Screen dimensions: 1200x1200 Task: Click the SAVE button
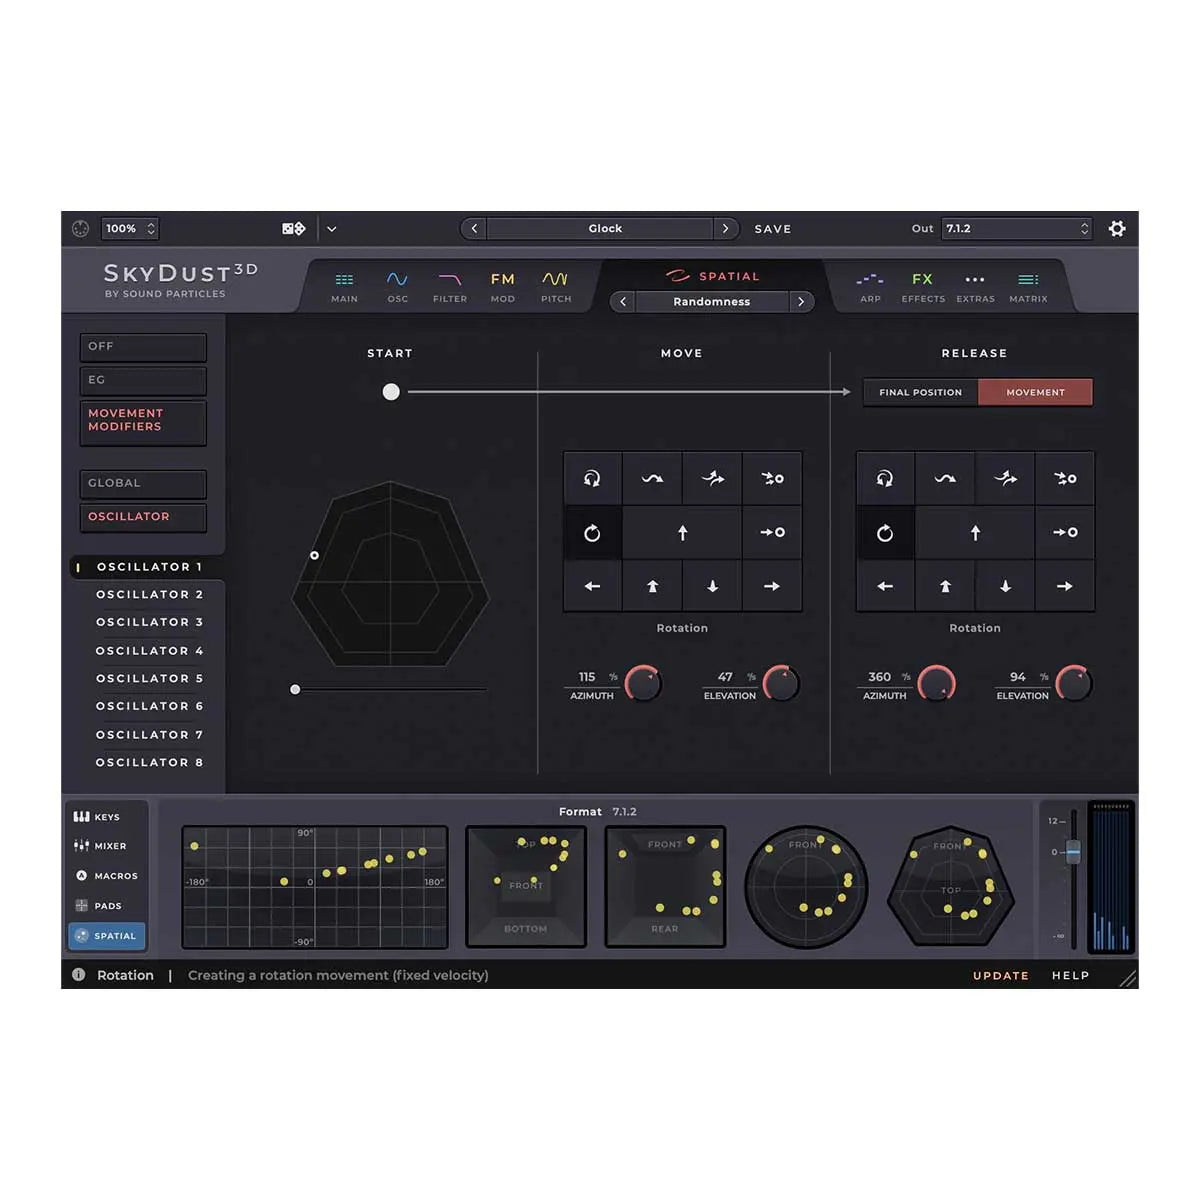(x=771, y=228)
